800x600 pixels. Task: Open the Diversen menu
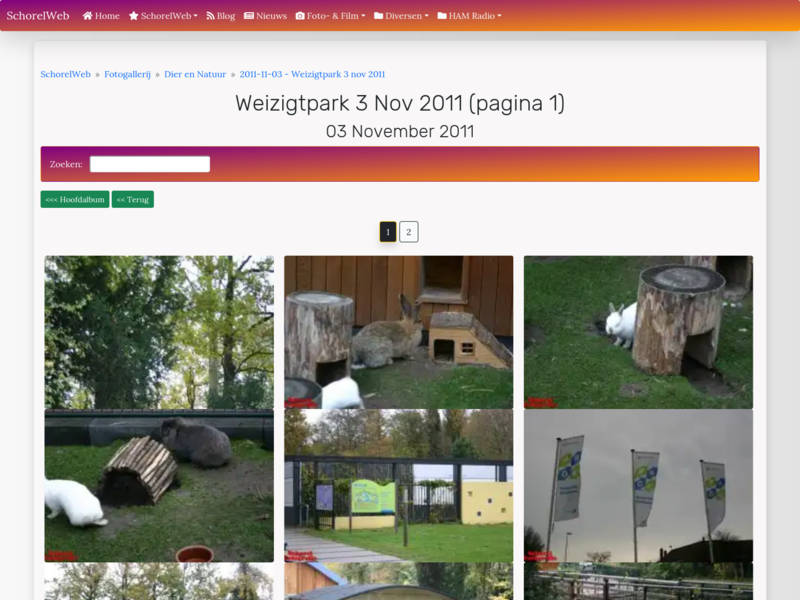(x=402, y=16)
